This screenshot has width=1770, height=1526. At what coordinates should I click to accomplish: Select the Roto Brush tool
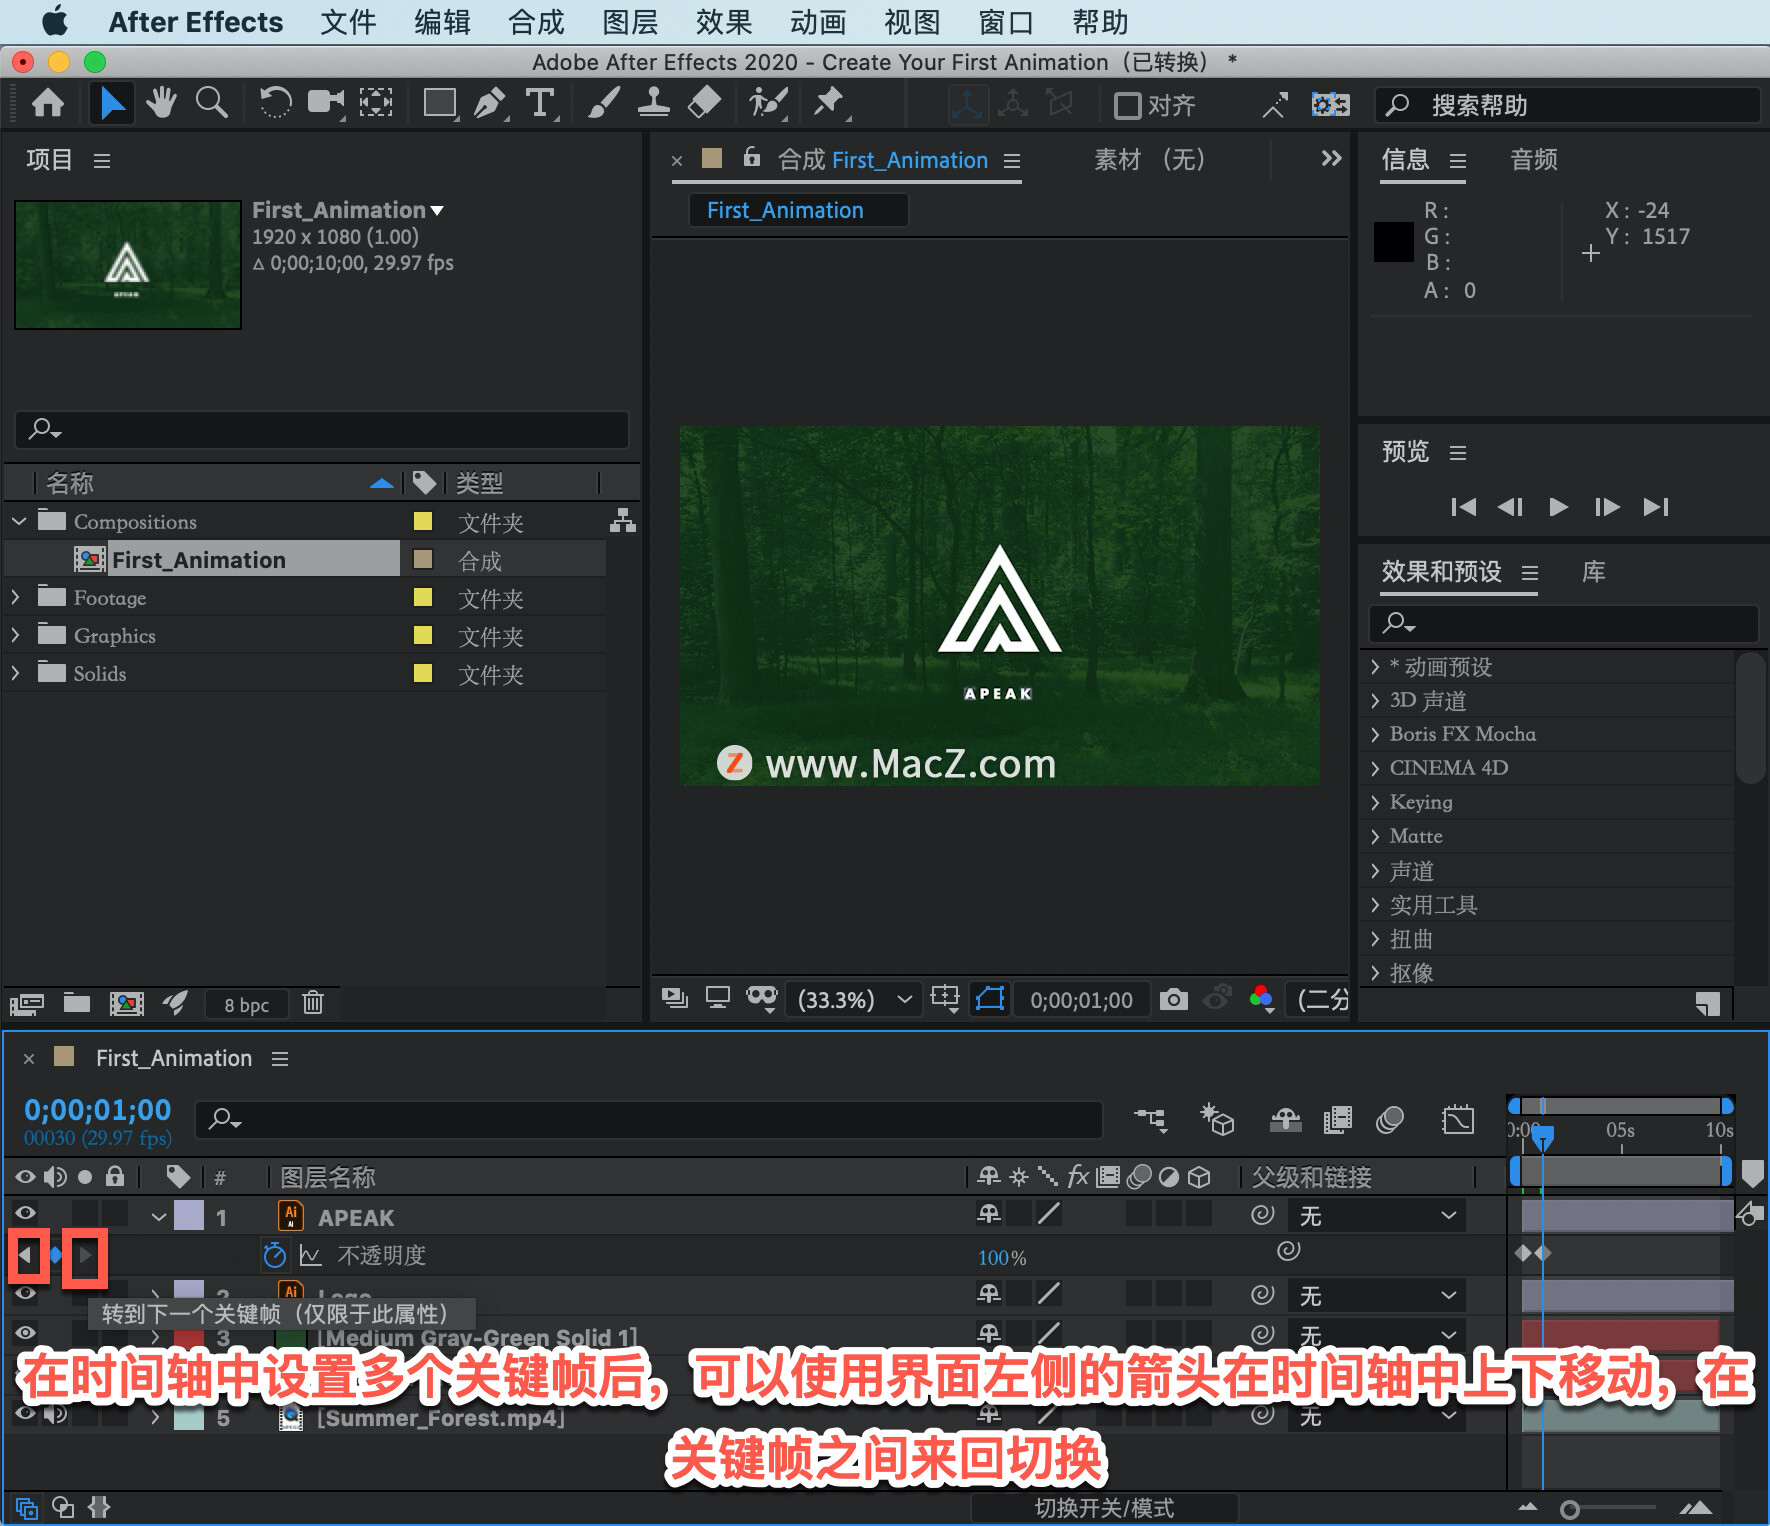click(x=768, y=103)
